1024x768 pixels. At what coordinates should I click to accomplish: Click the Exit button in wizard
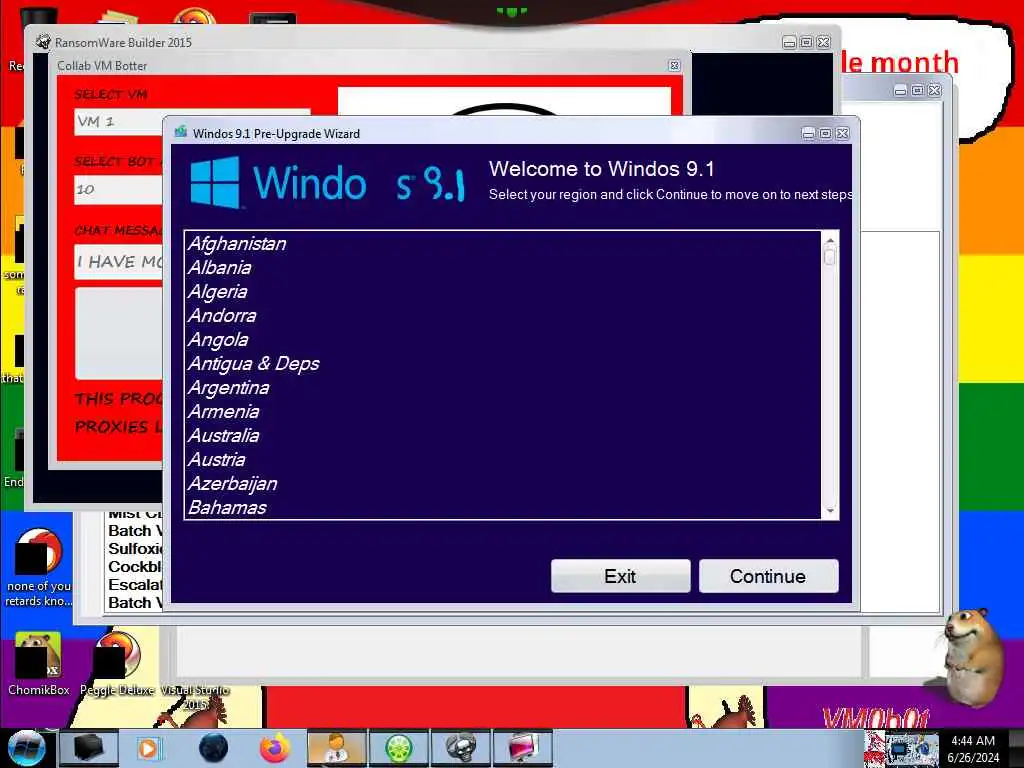tap(620, 576)
